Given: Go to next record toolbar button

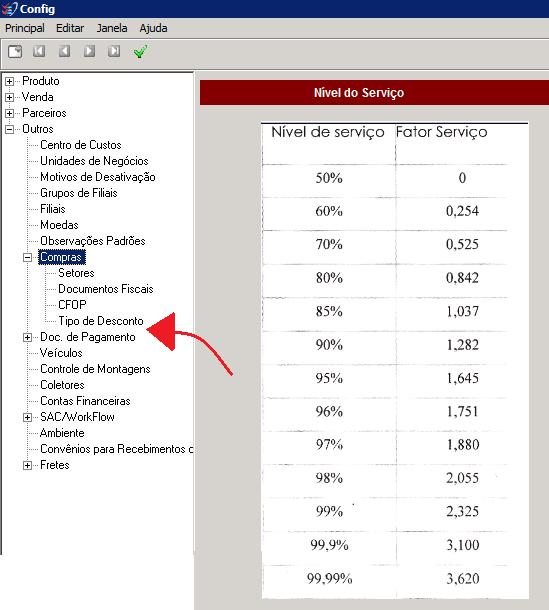Looking at the screenshot, I should tap(89, 51).
